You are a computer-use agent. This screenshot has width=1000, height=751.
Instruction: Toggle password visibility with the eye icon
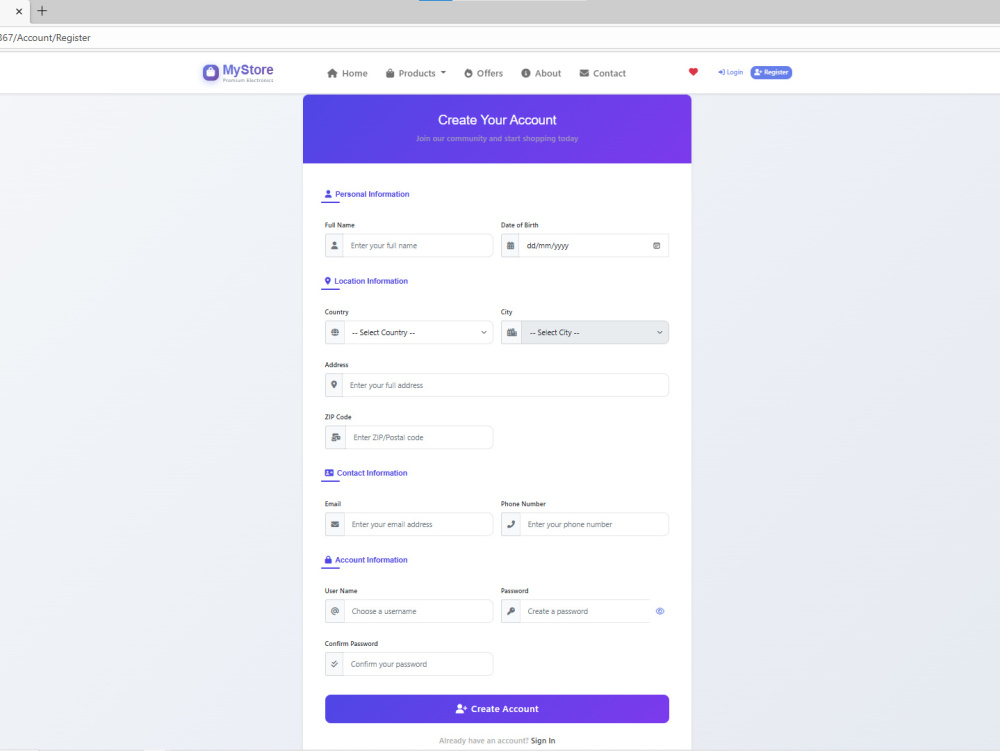coord(660,611)
